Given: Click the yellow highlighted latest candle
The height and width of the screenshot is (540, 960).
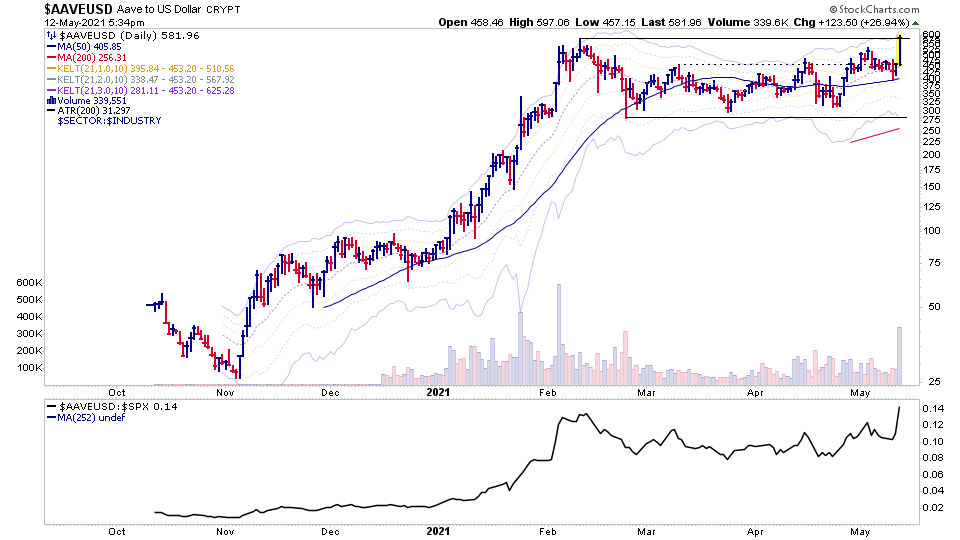Looking at the screenshot, I should [899, 51].
